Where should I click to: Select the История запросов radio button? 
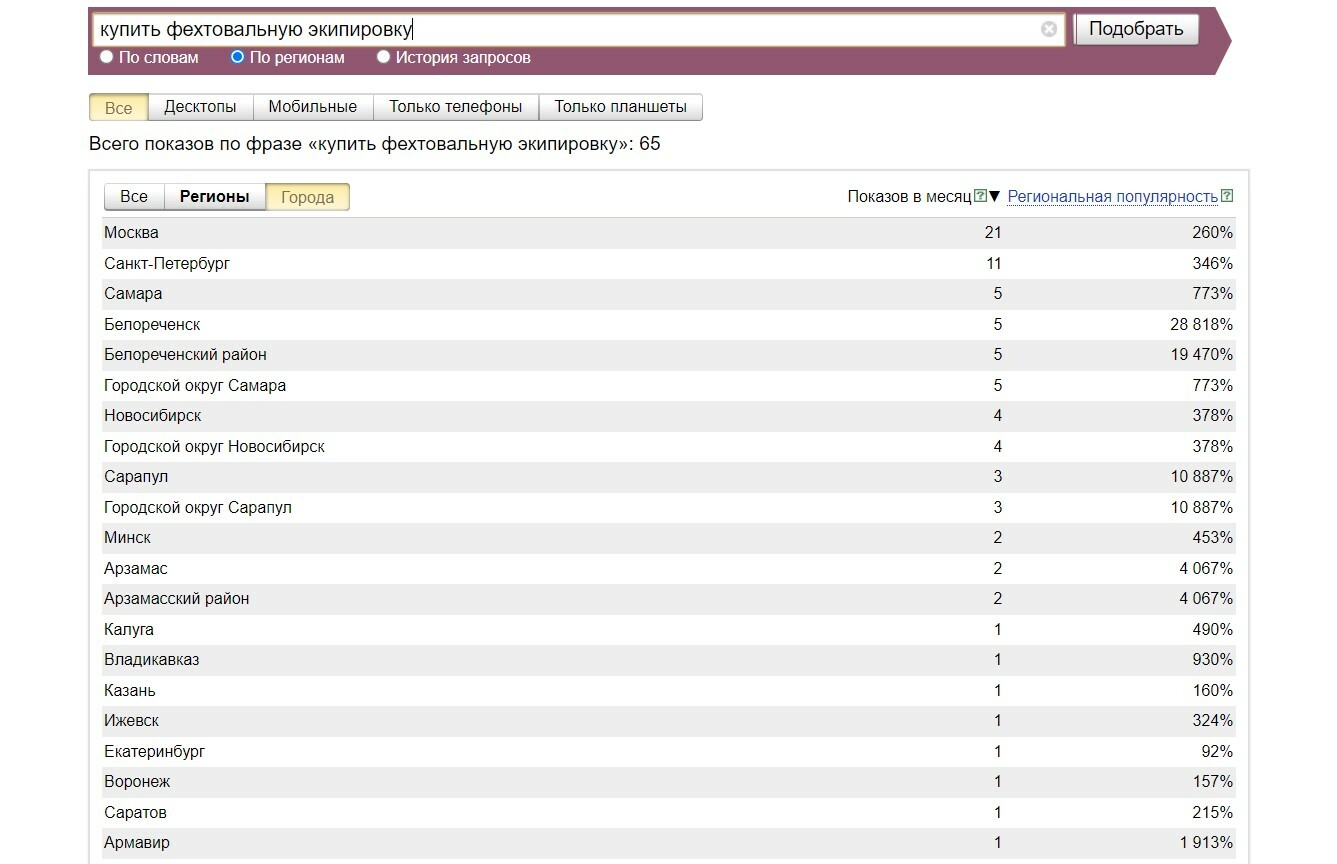coord(383,57)
